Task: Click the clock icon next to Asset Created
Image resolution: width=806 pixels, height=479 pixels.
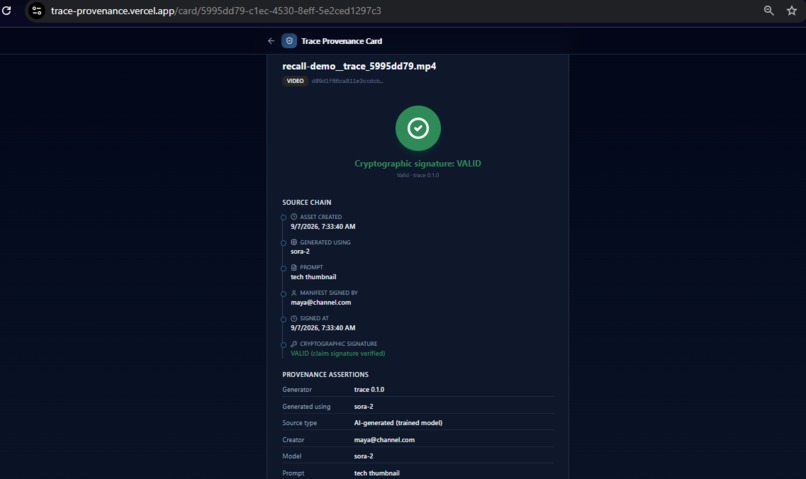Action: 294,217
